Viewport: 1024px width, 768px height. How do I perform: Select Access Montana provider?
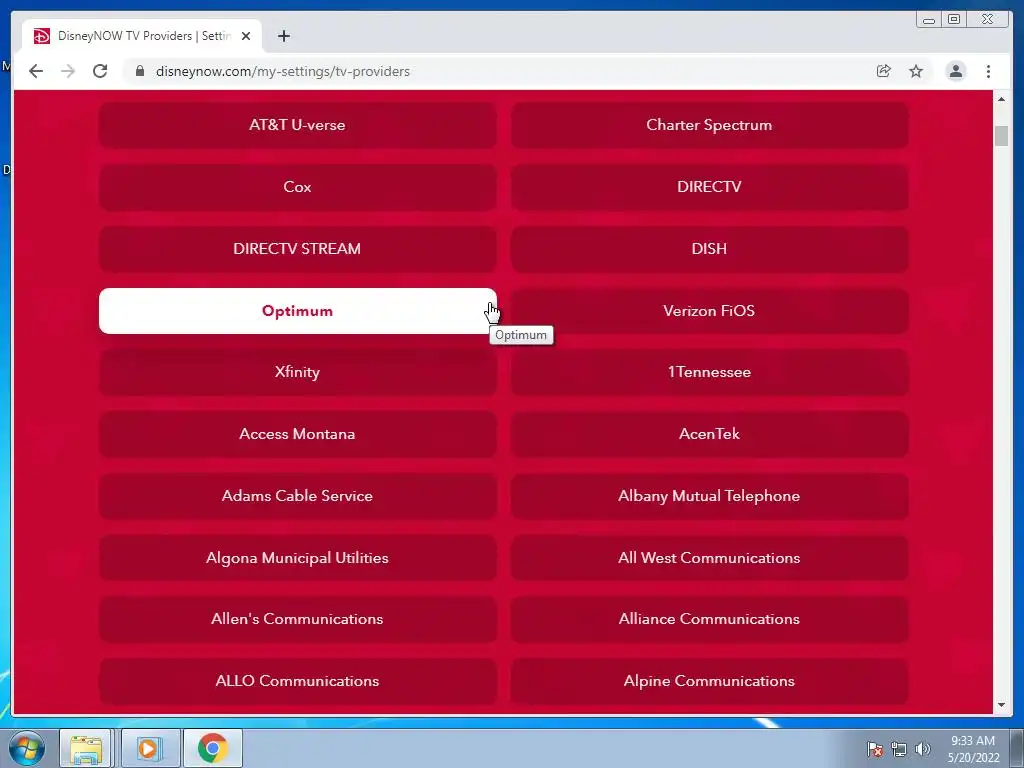click(x=297, y=434)
